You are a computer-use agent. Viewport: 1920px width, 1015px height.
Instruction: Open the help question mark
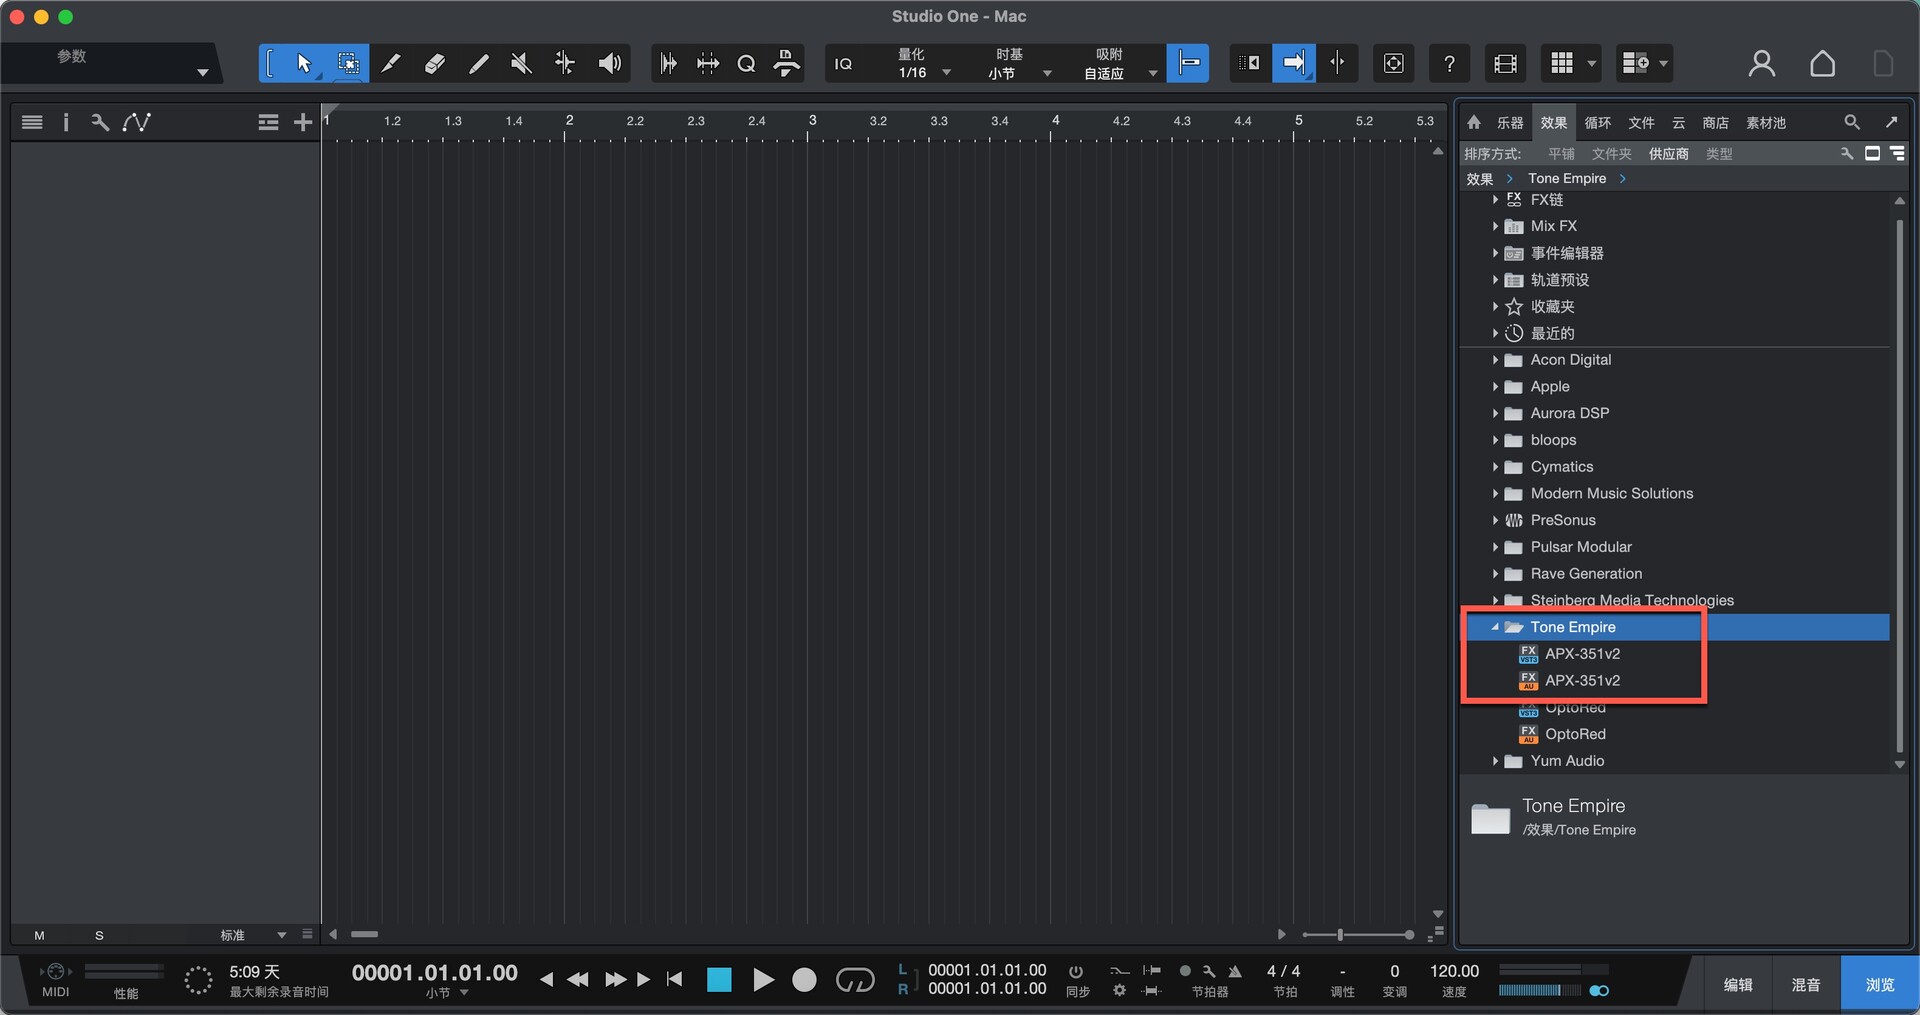click(x=1449, y=64)
